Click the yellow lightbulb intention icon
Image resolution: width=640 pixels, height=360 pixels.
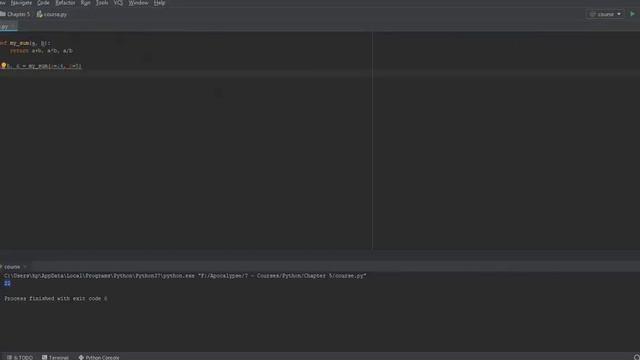point(4,65)
